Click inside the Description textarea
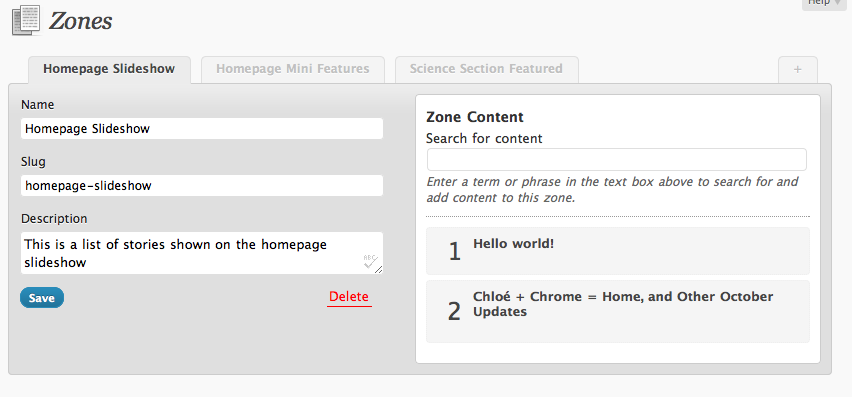 click(x=202, y=253)
